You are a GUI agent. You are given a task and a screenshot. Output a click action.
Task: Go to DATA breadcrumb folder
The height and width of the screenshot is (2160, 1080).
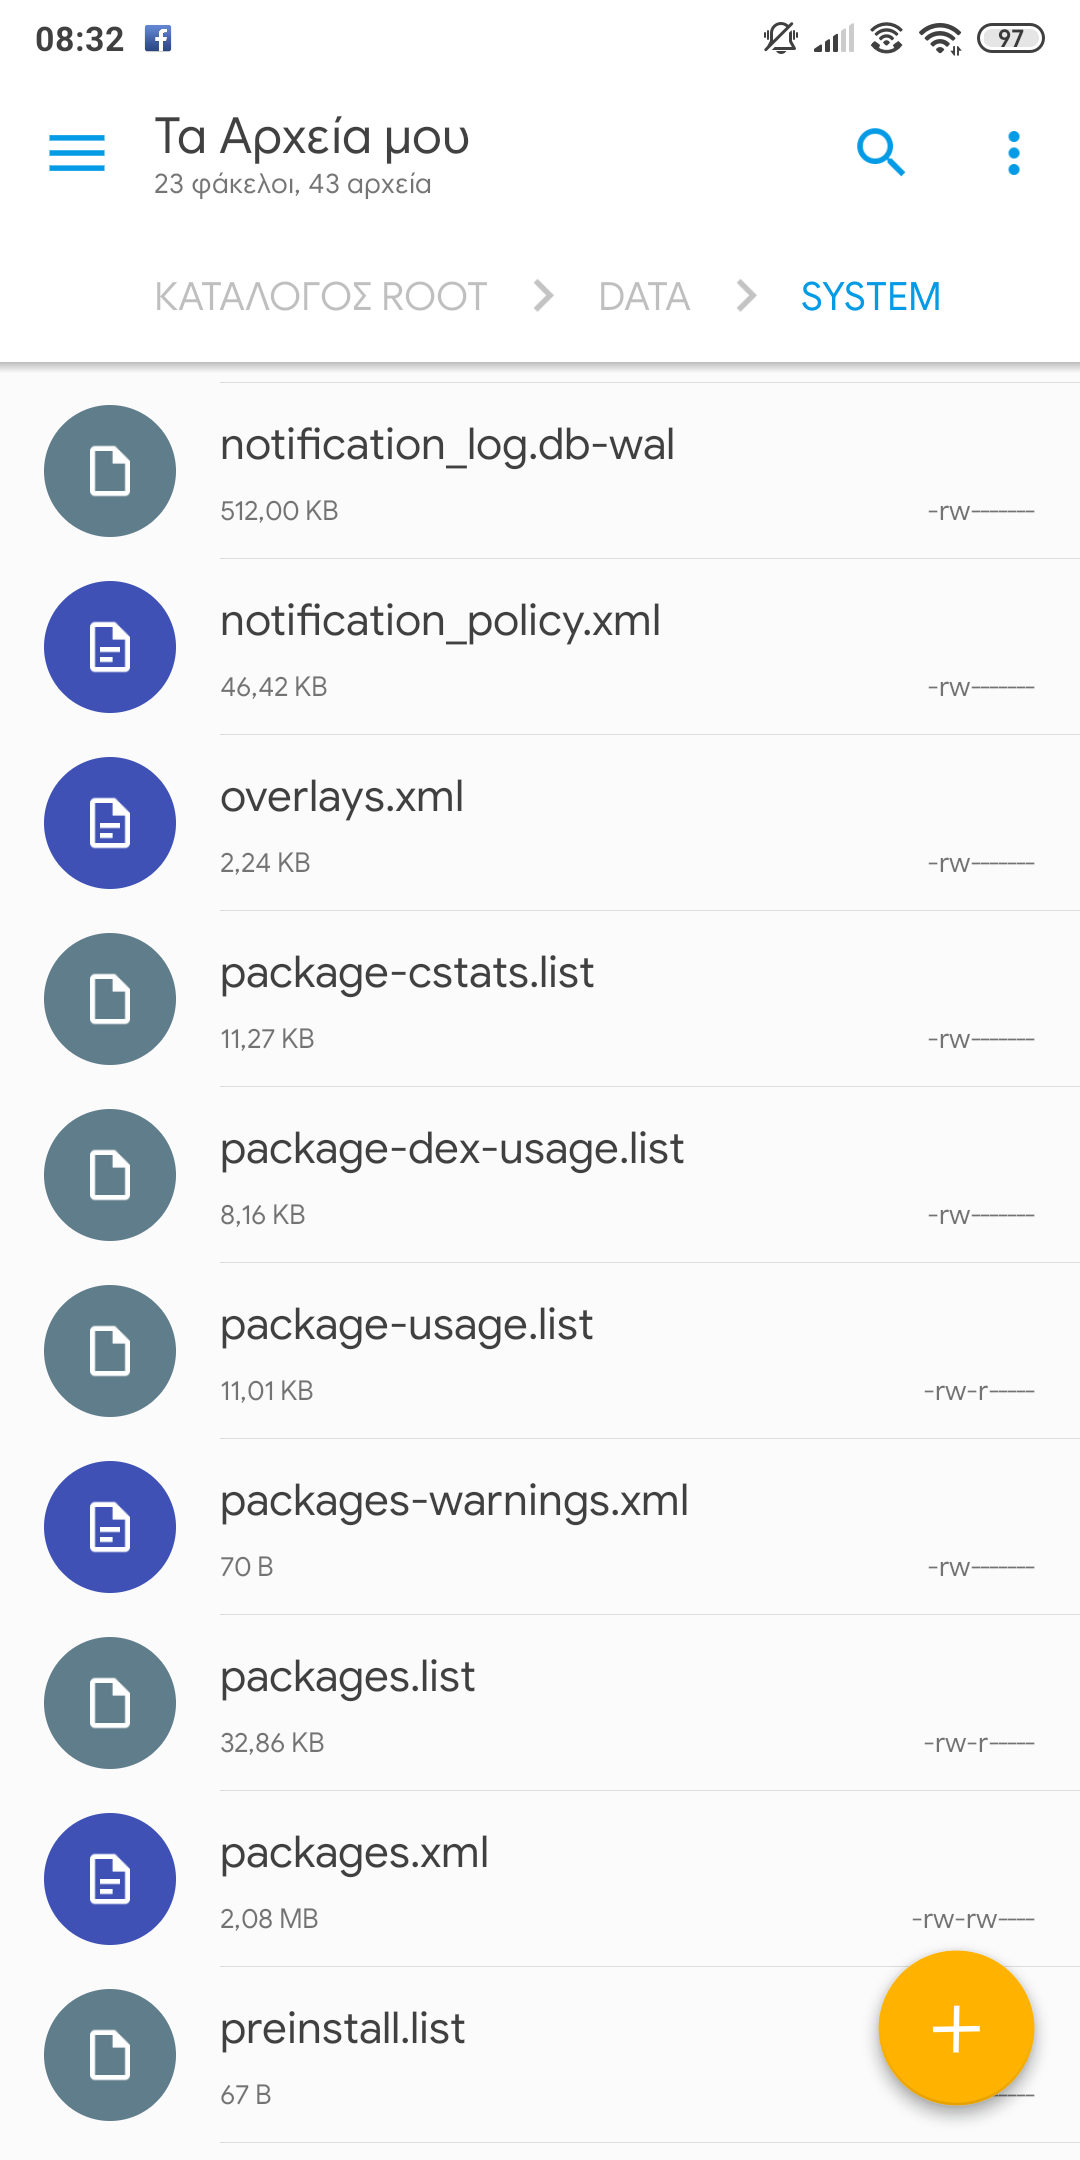[x=644, y=297]
